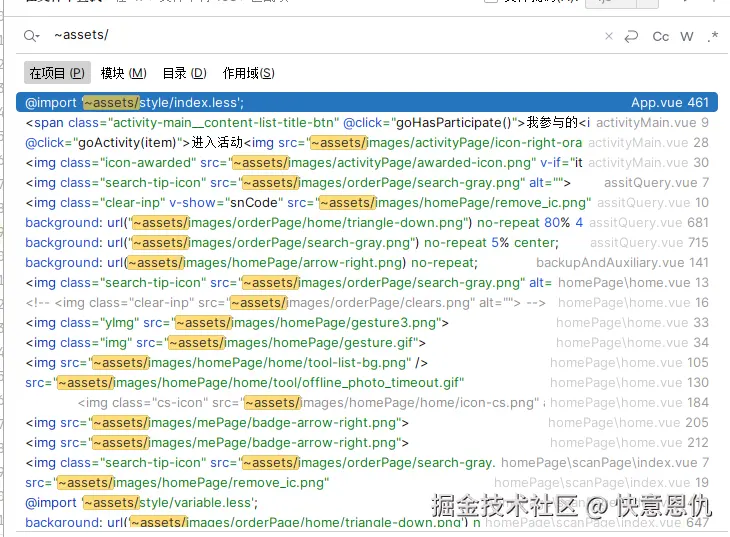Select the home.vue 105 tool-list-bg.png result

click(367, 363)
